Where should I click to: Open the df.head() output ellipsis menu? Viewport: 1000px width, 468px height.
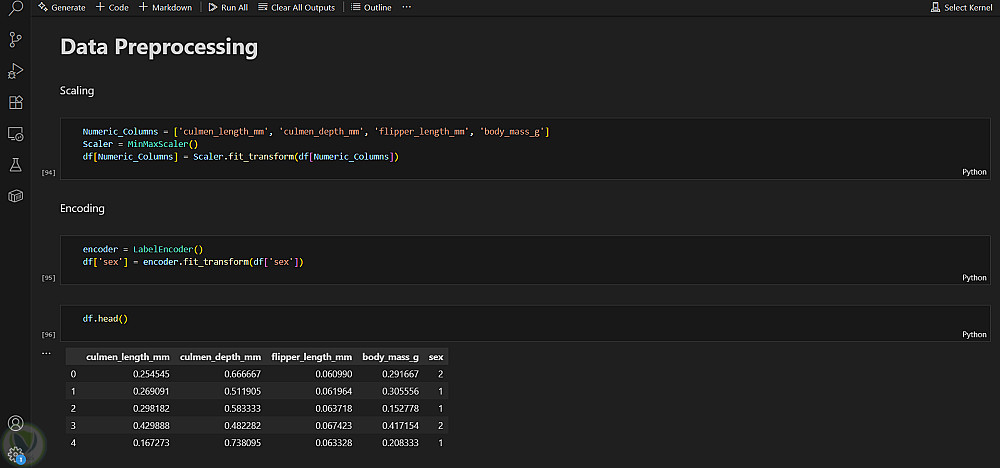pos(46,353)
